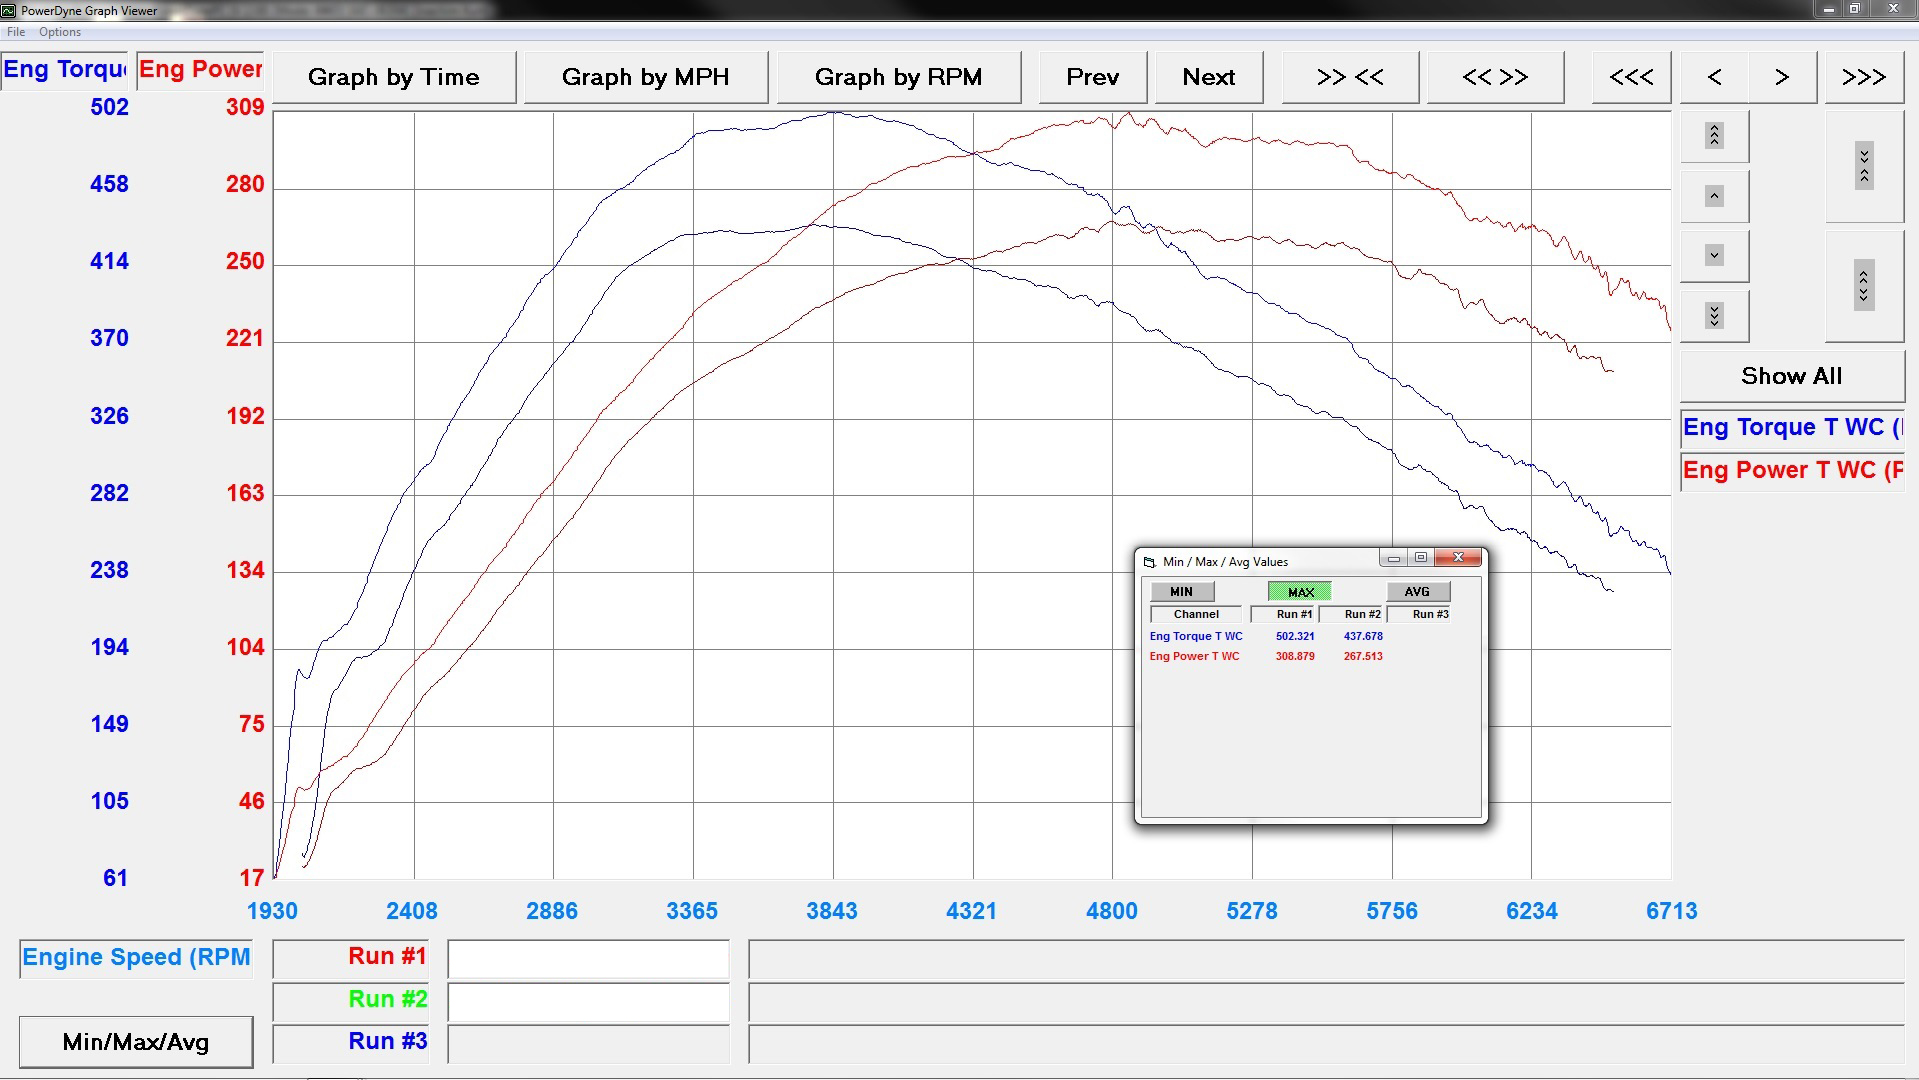Click the Run #1 label
This screenshot has width=1919, height=1080.
(x=351, y=957)
